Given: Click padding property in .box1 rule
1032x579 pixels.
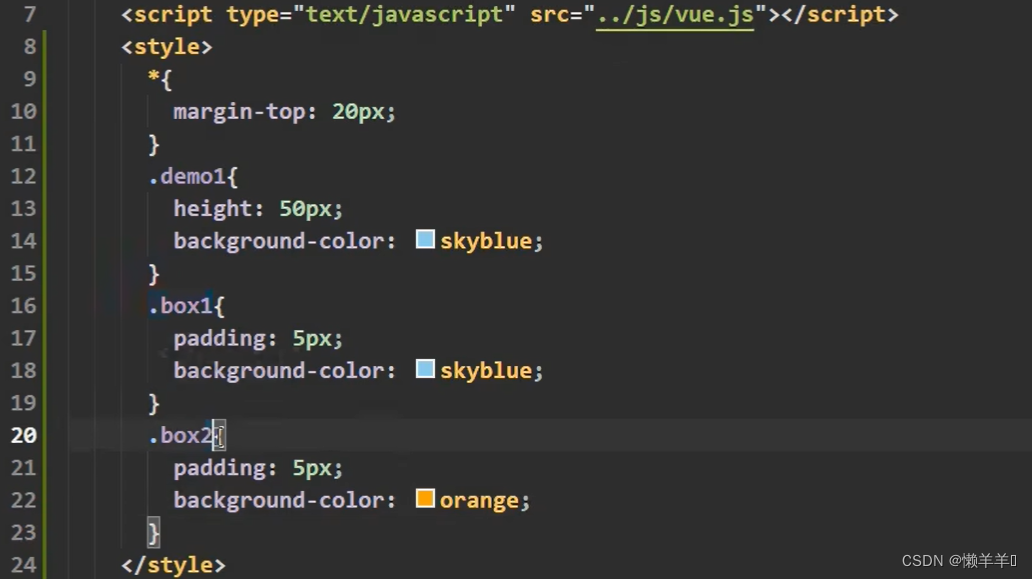Looking at the screenshot, I should pos(219,338).
